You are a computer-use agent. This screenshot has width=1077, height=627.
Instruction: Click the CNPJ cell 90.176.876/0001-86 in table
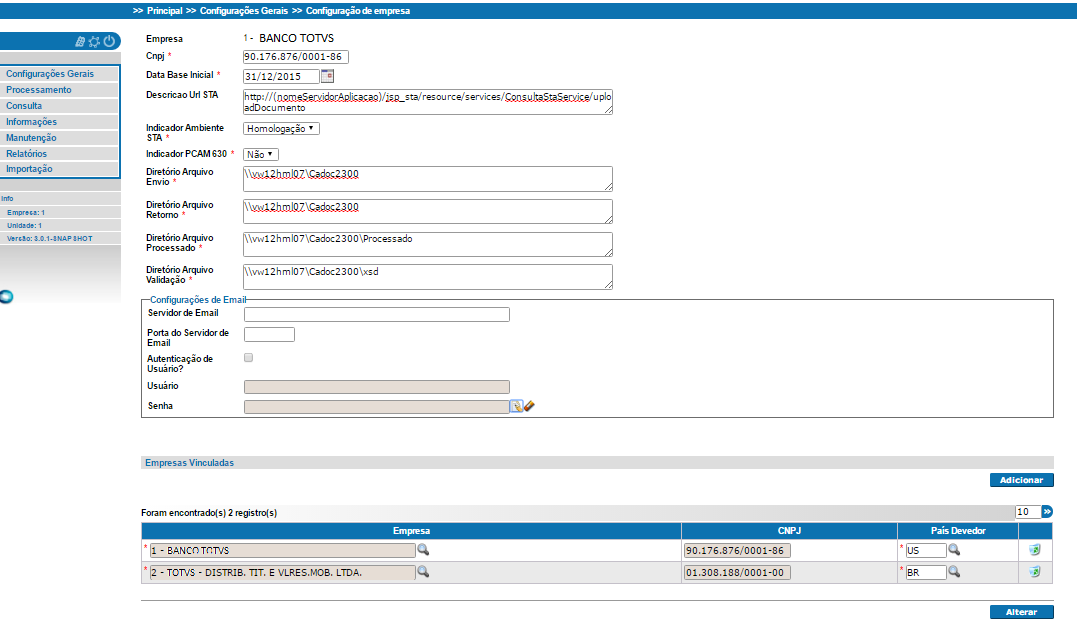pyautogui.click(x=737, y=550)
